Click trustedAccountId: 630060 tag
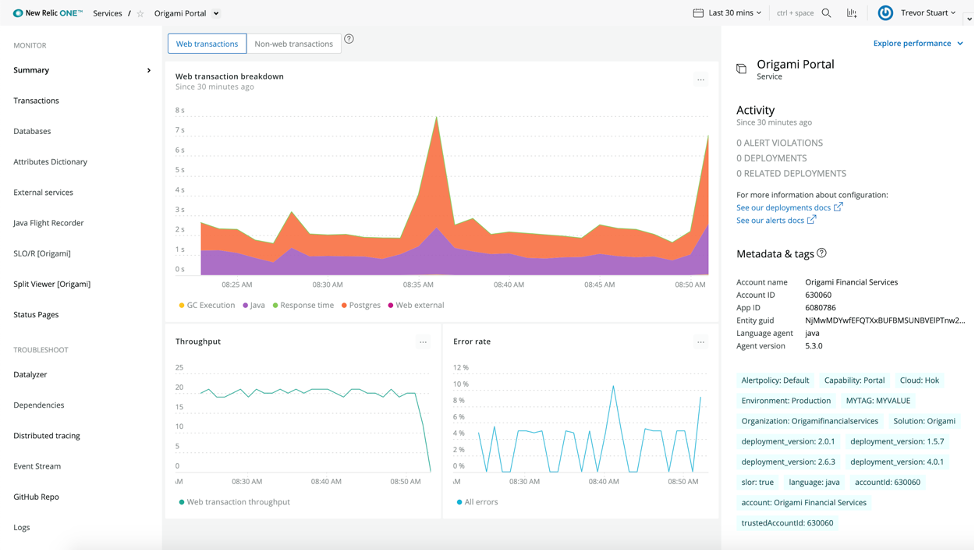Viewport: 974px width, 550px height. (x=787, y=523)
